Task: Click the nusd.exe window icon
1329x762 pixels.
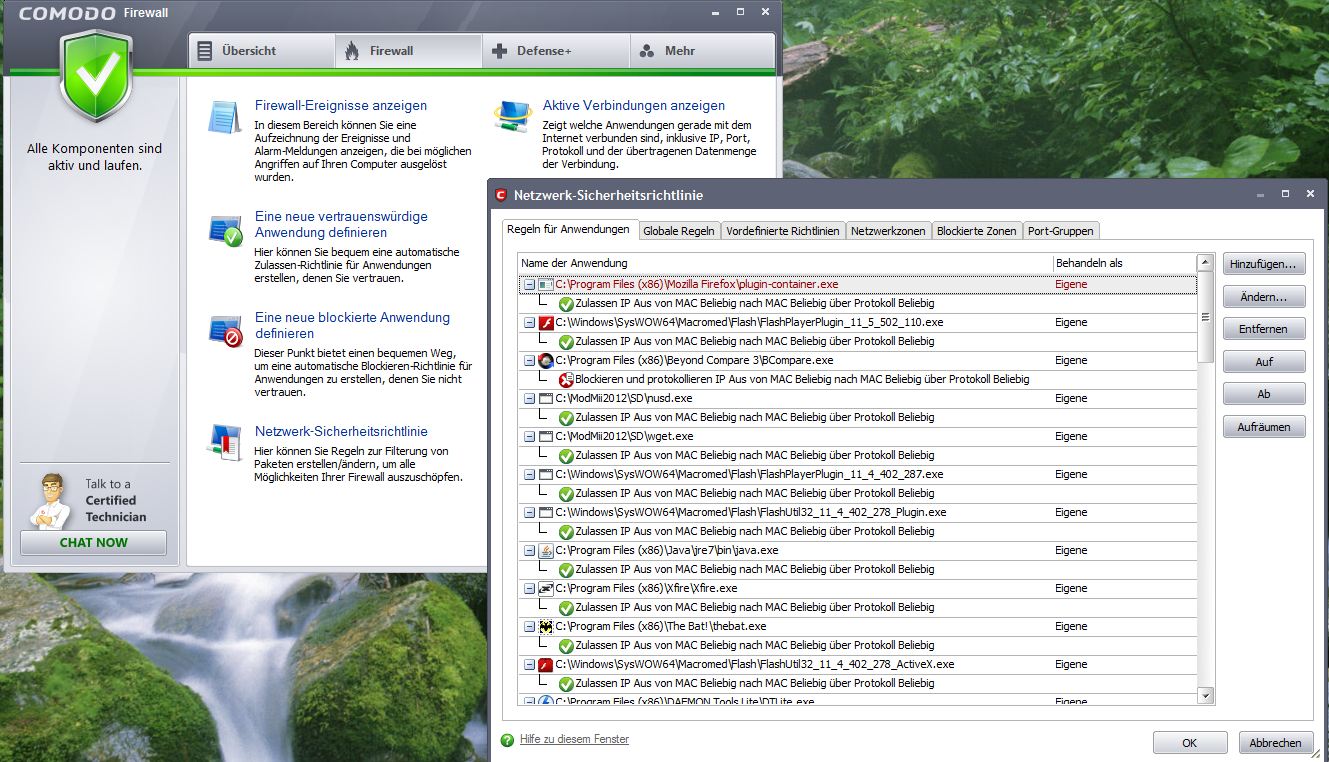Action: point(546,399)
